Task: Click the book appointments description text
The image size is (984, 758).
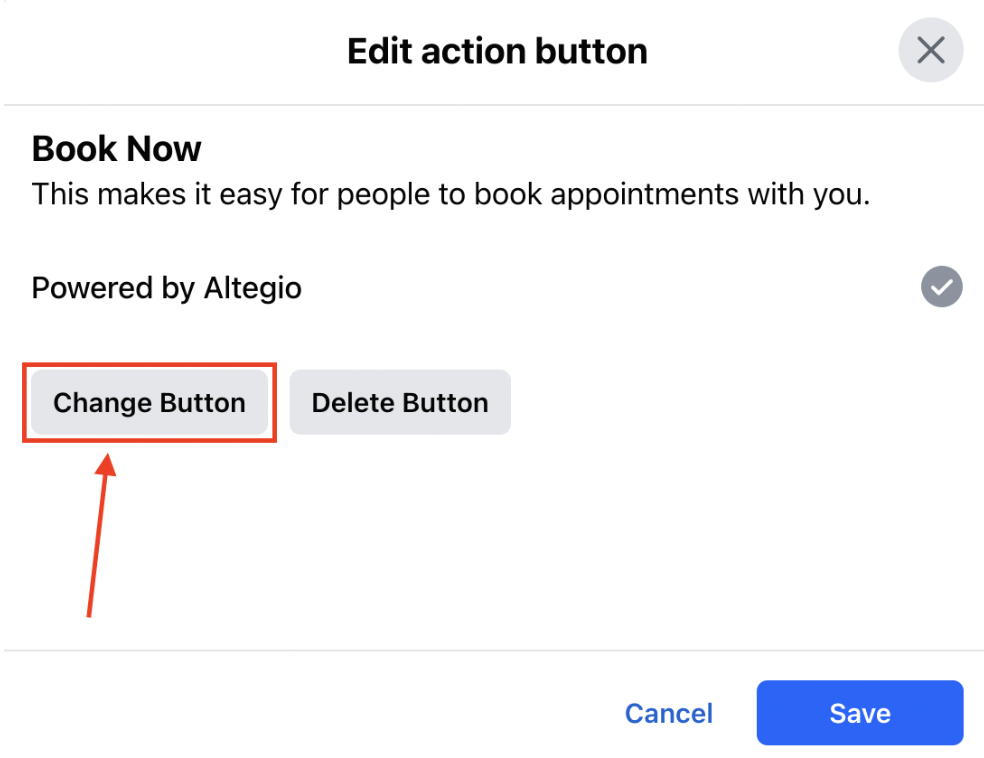Action: (x=451, y=195)
